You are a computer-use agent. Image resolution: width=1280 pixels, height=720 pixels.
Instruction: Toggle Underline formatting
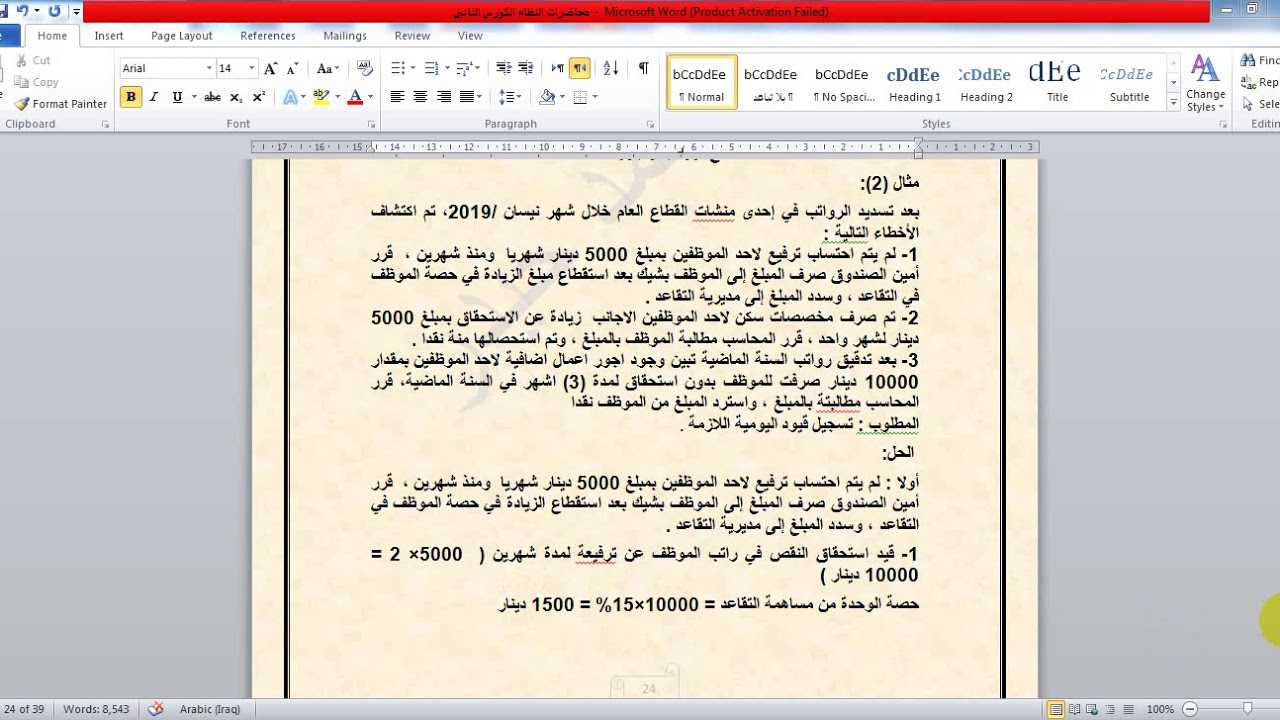pos(177,97)
